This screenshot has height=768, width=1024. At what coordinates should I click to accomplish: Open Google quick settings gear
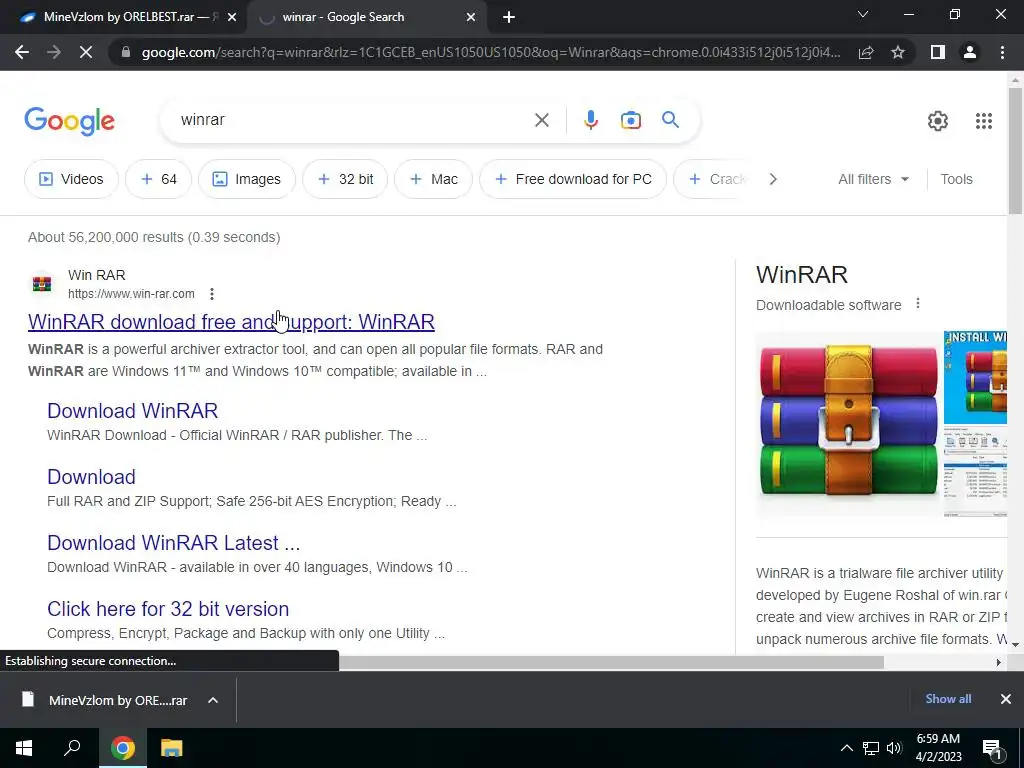pos(938,121)
